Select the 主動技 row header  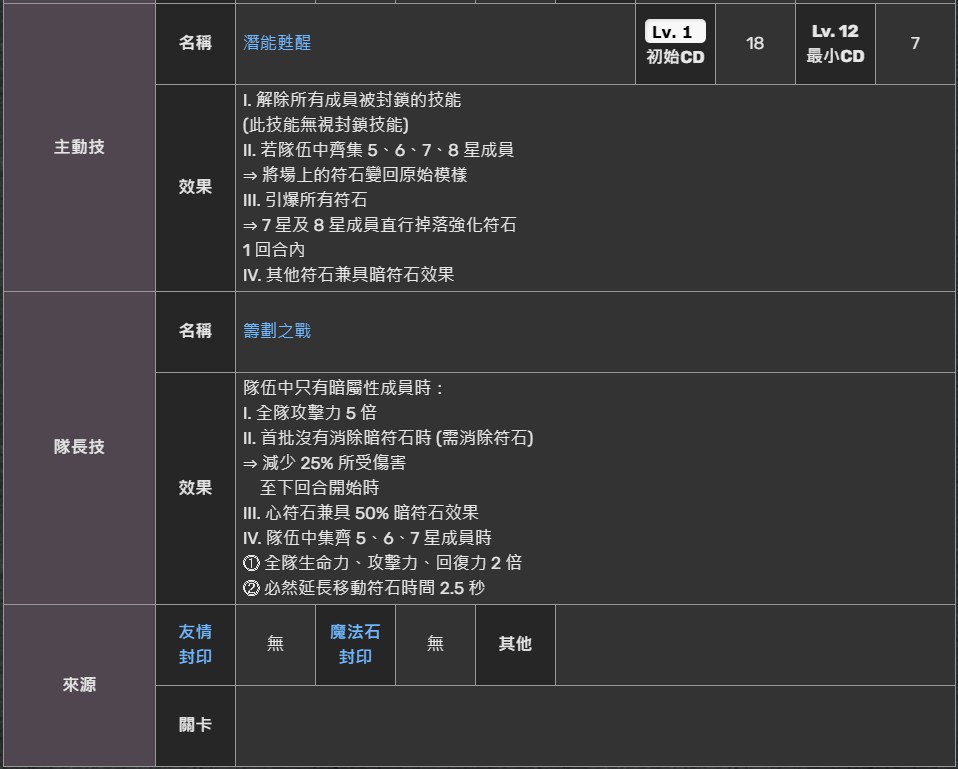[79, 147]
